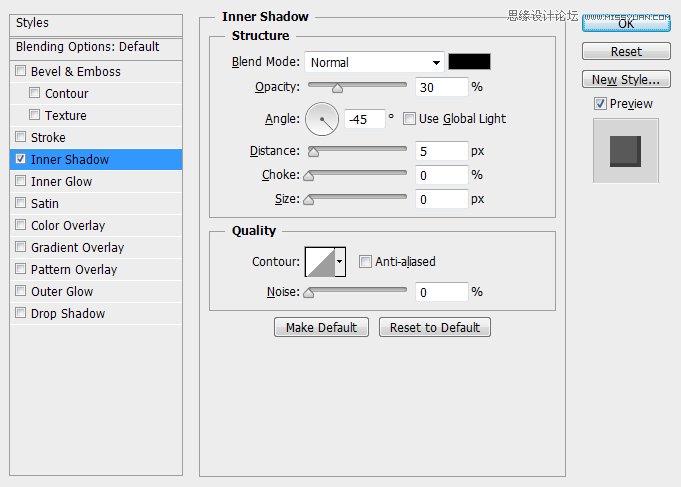Click Reset to Default button
This screenshot has height=487, width=681.
(x=435, y=327)
